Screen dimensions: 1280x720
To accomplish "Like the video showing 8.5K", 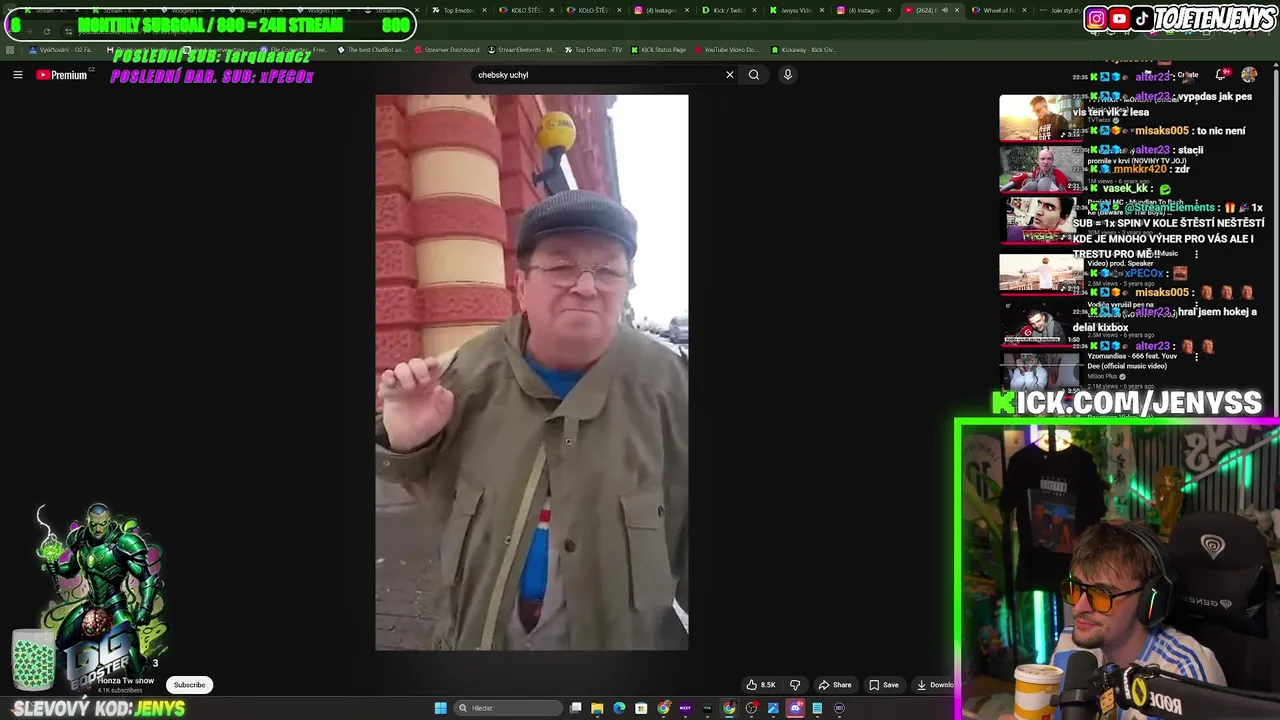I will pyautogui.click(x=761, y=685).
